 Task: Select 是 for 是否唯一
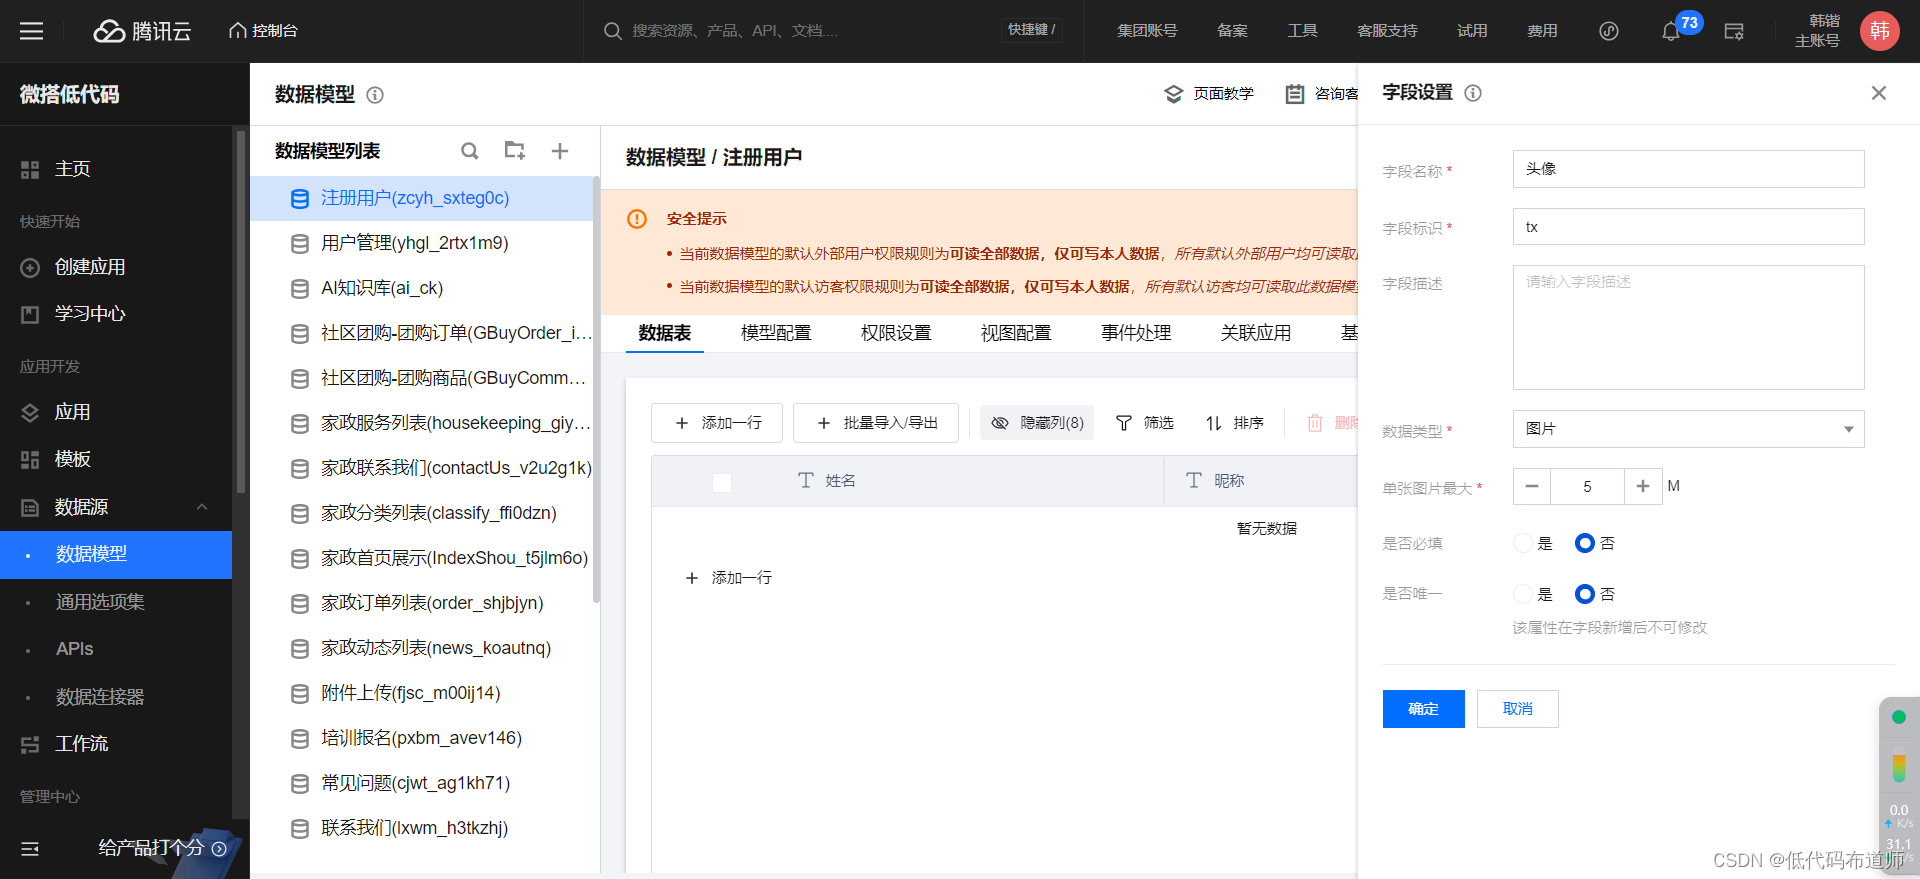(x=1523, y=594)
